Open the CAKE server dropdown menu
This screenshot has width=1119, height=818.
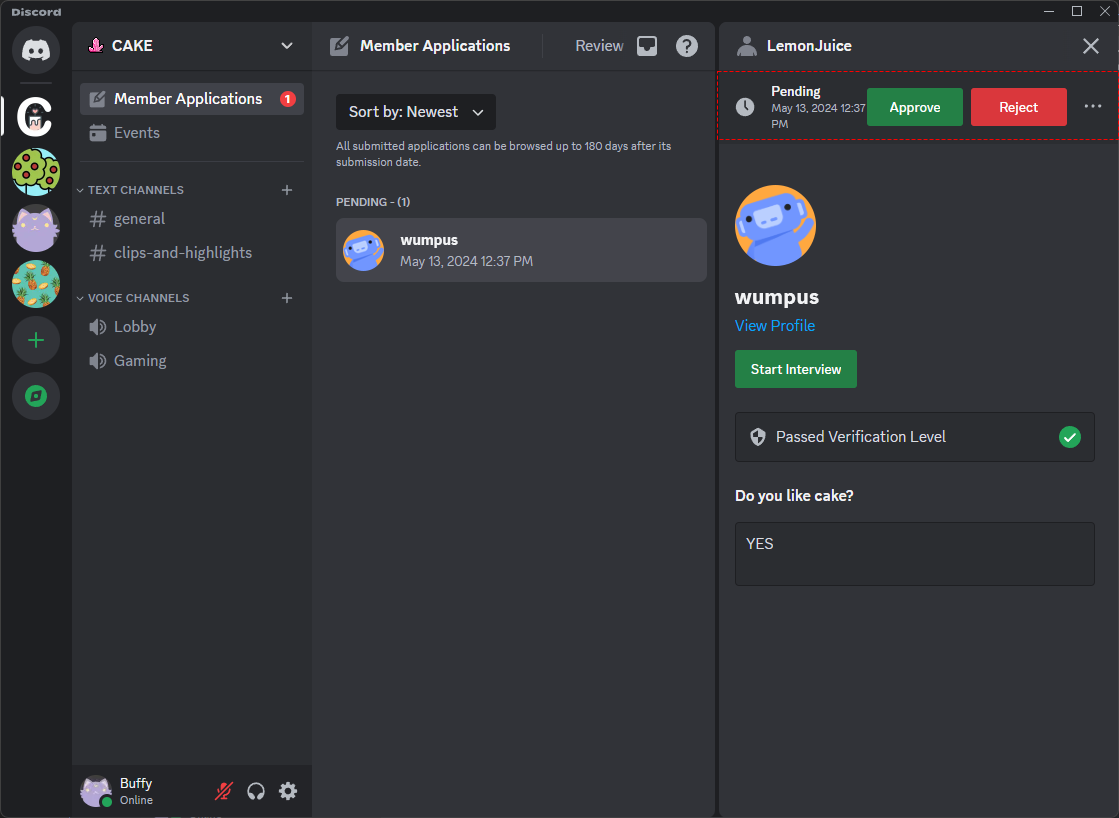pos(286,45)
